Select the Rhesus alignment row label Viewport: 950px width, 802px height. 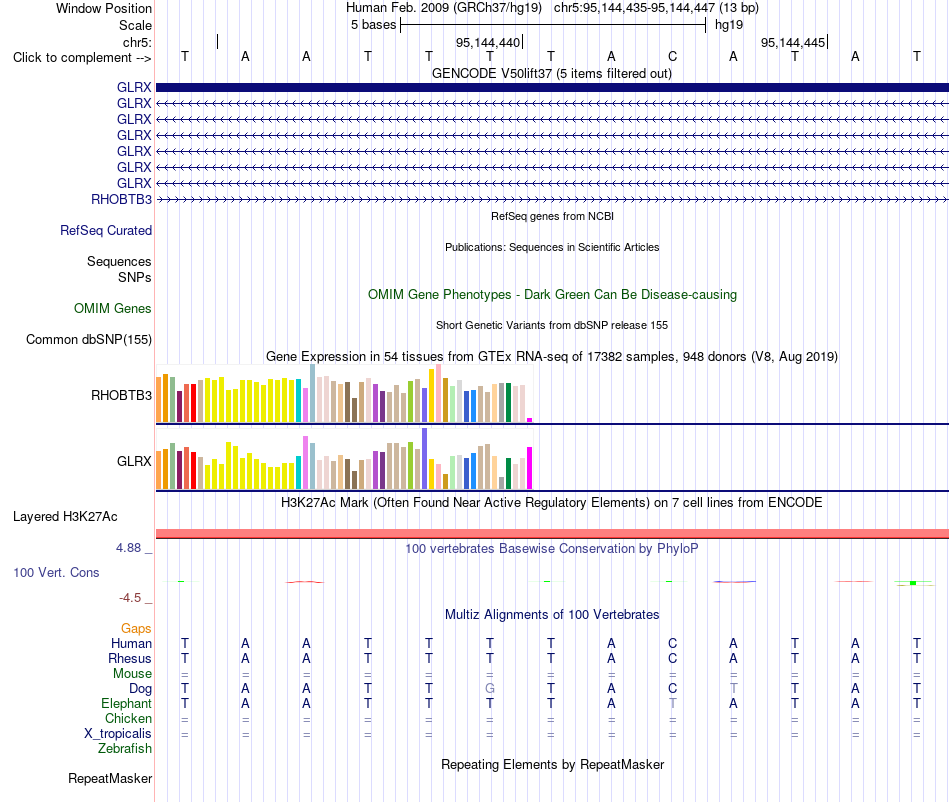130,658
